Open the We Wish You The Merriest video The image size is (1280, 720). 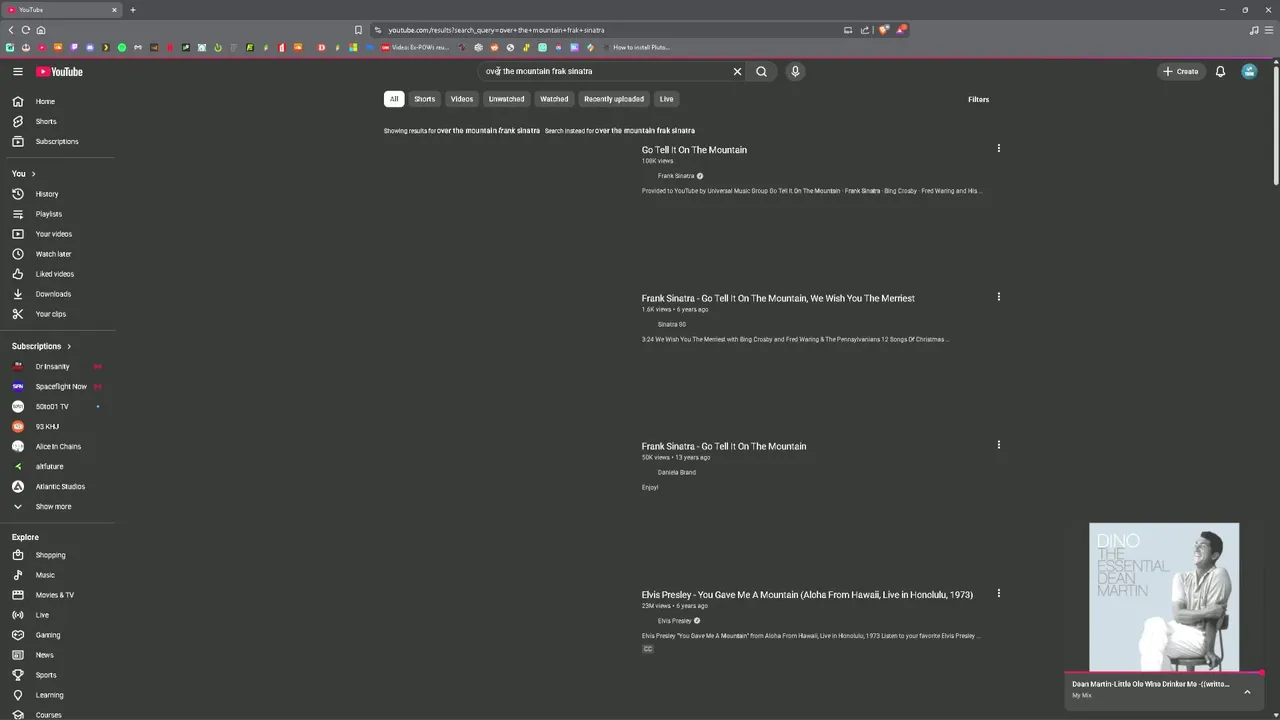(x=778, y=298)
